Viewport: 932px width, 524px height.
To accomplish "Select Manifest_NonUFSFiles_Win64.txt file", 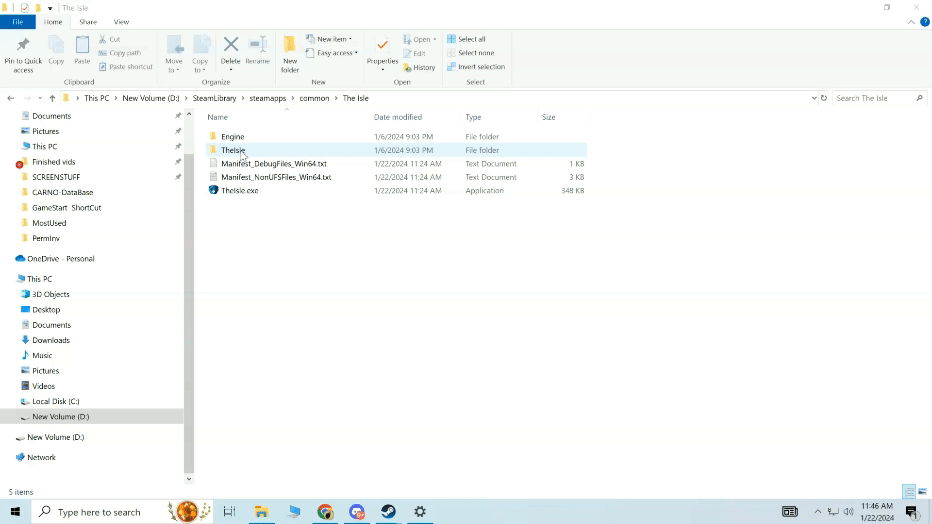I will click(396, 177).
